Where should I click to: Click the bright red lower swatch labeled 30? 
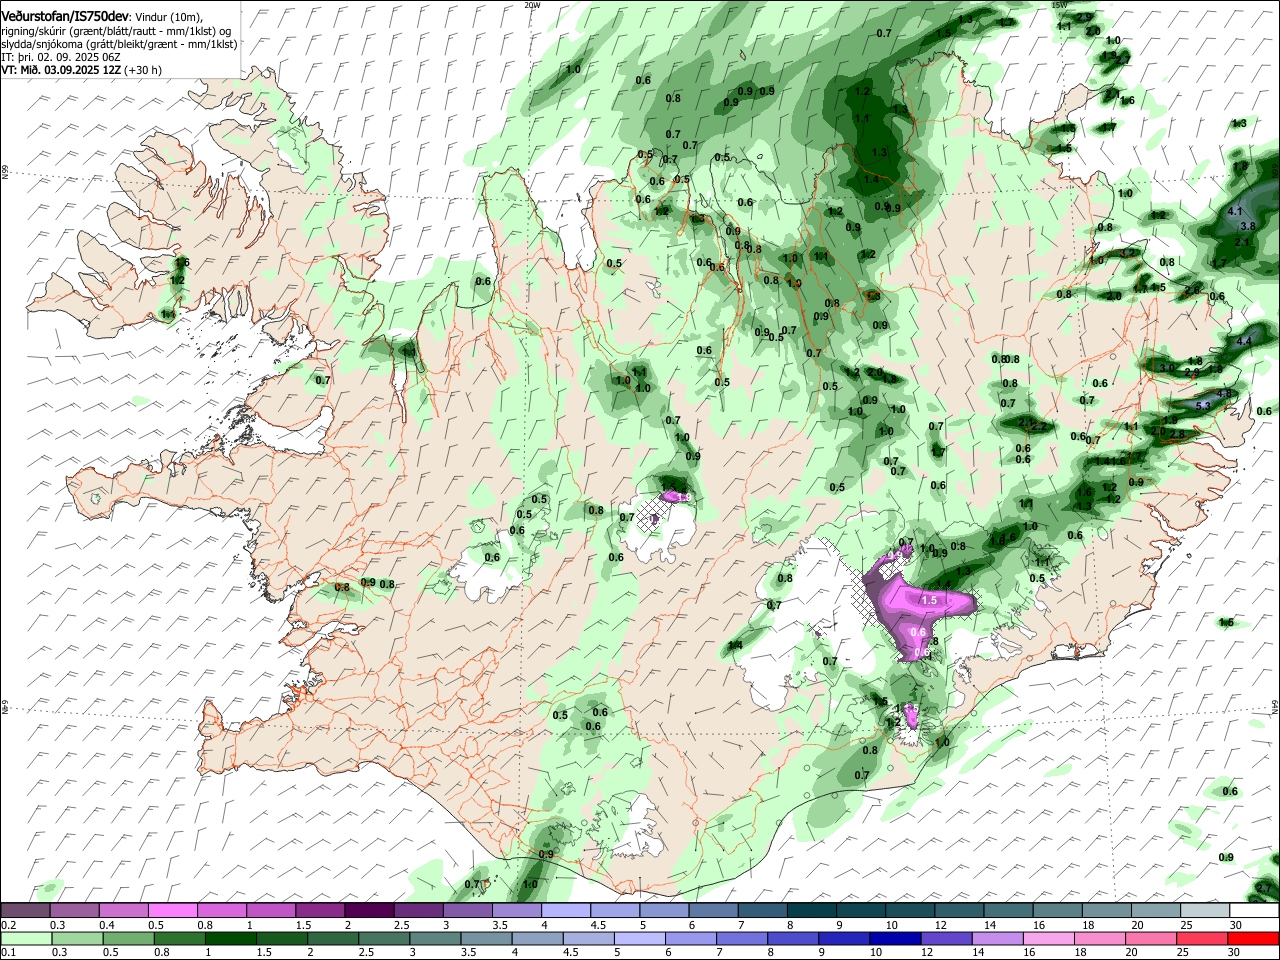(1255, 938)
